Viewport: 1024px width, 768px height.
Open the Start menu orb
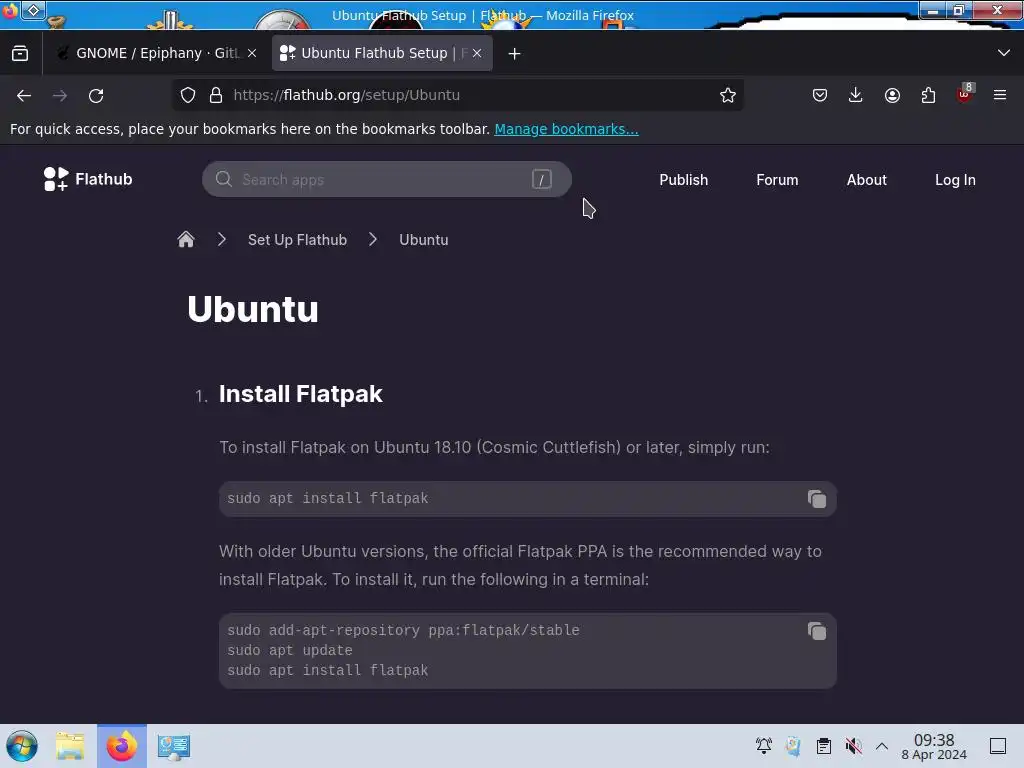click(22, 746)
